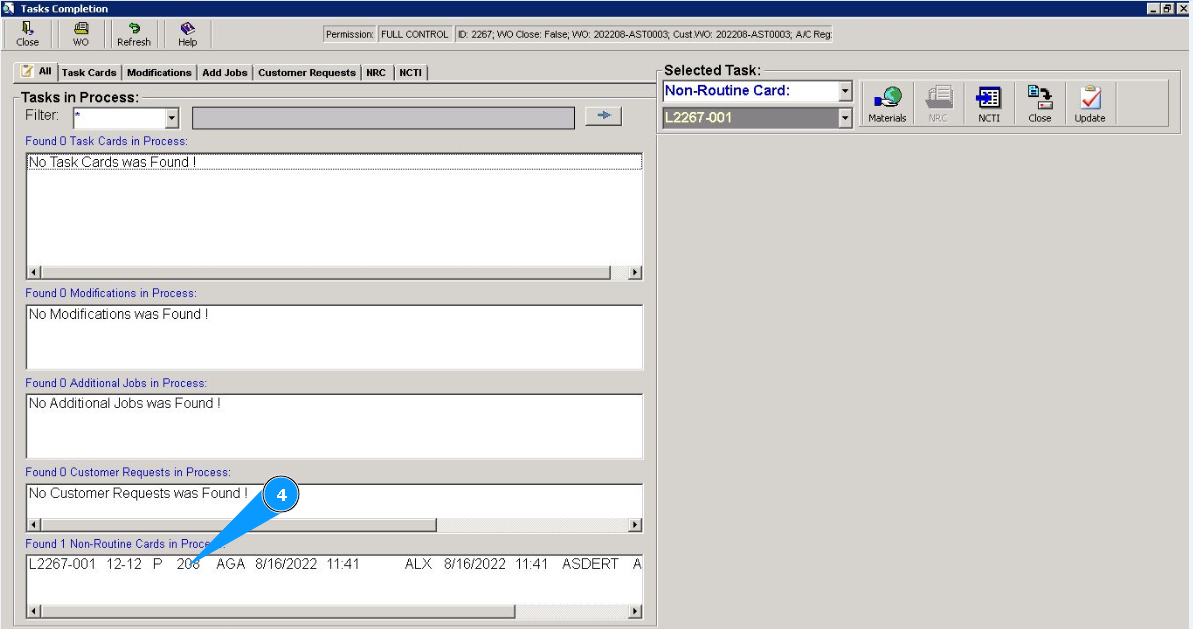Image resolution: width=1193 pixels, height=631 pixels.
Task: Click the ALX value in card row
Action: click(418, 564)
